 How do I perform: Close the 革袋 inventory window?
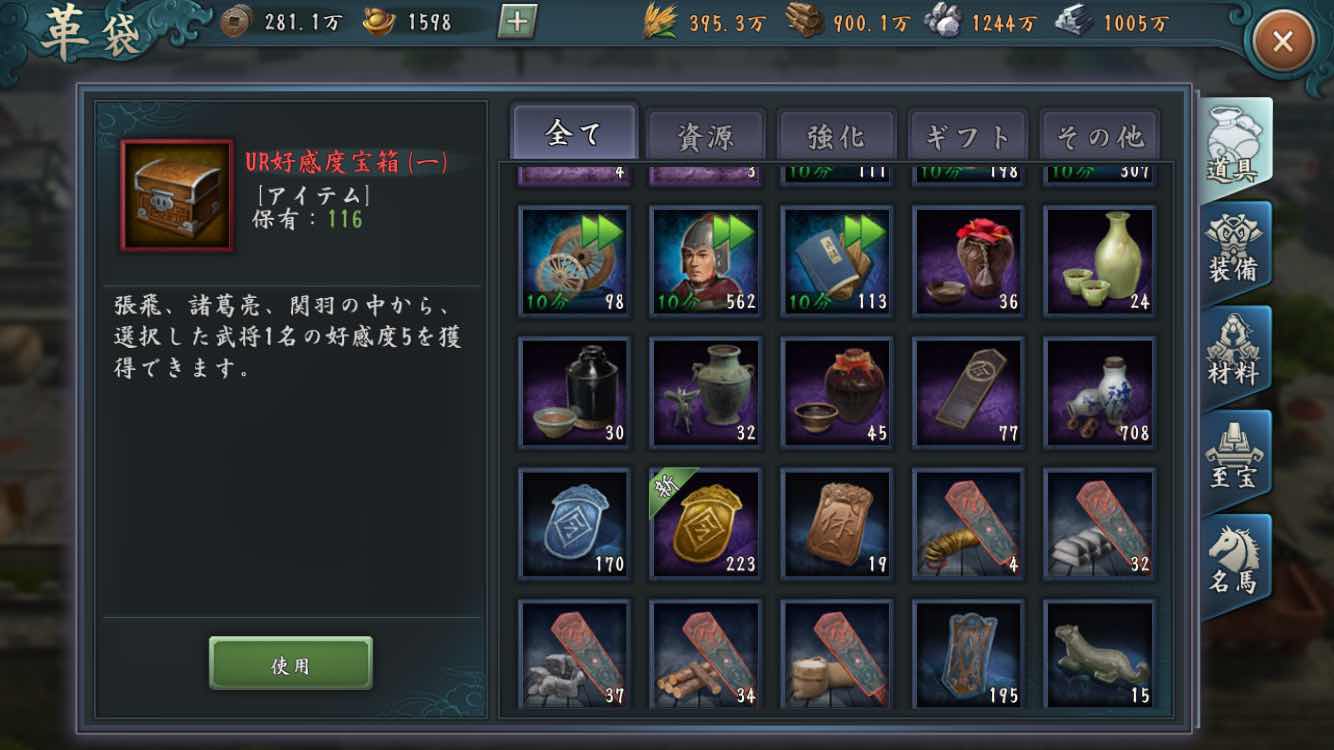1283,41
